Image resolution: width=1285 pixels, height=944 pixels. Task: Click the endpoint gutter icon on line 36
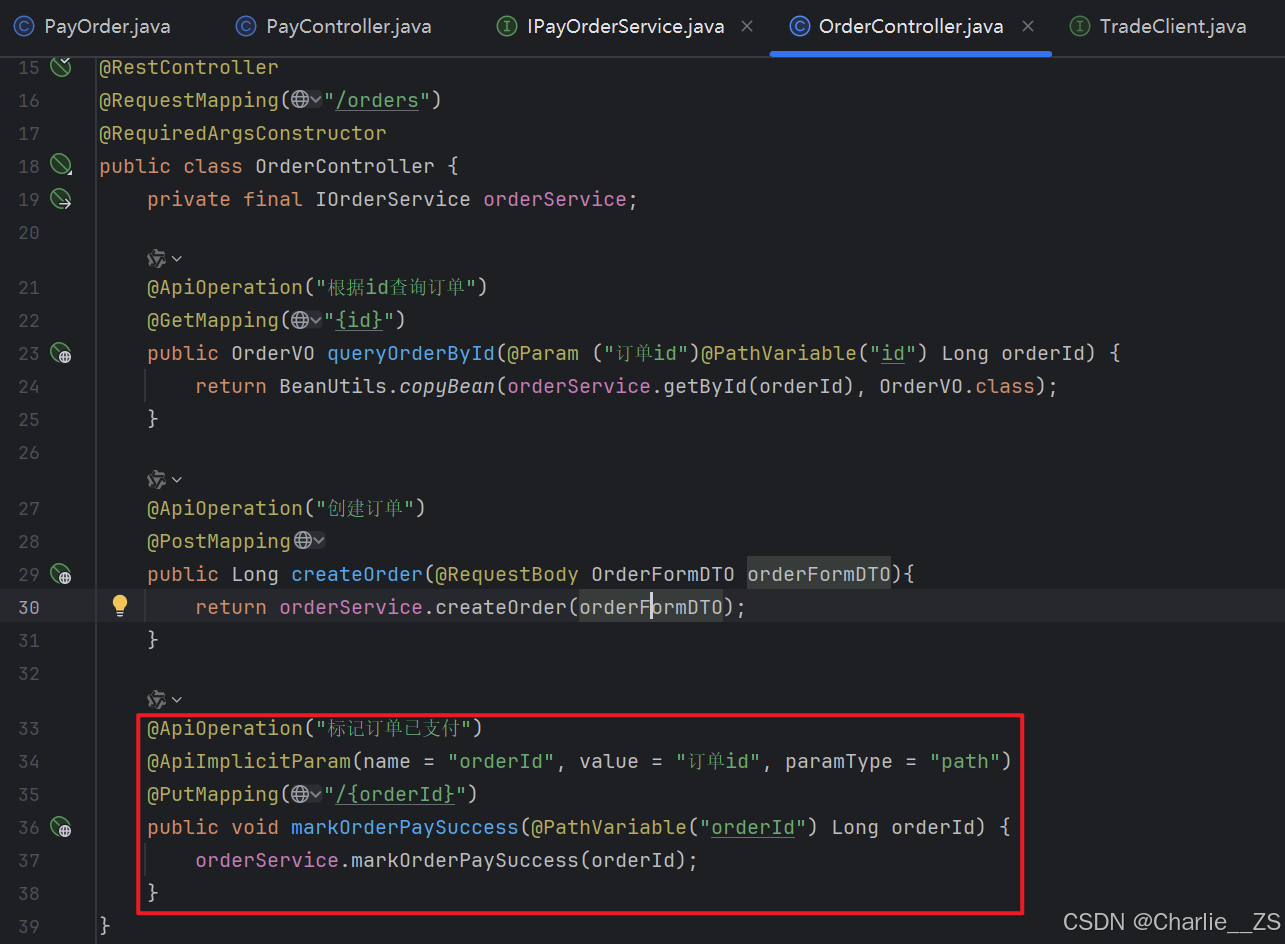(x=61, y=827)
